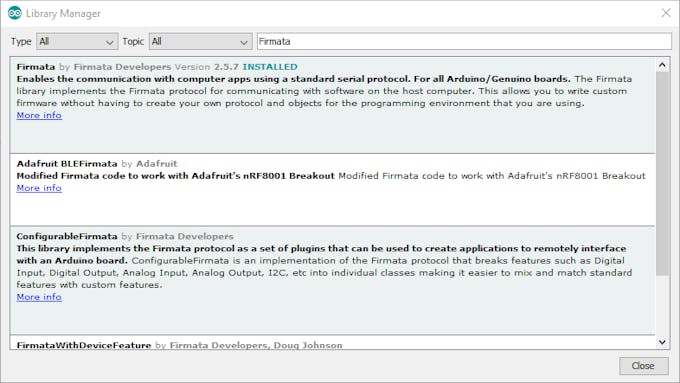Select the Adafruit BLEFirmata library title
This screenshot has width=680, height=383.
pos(67,164)
